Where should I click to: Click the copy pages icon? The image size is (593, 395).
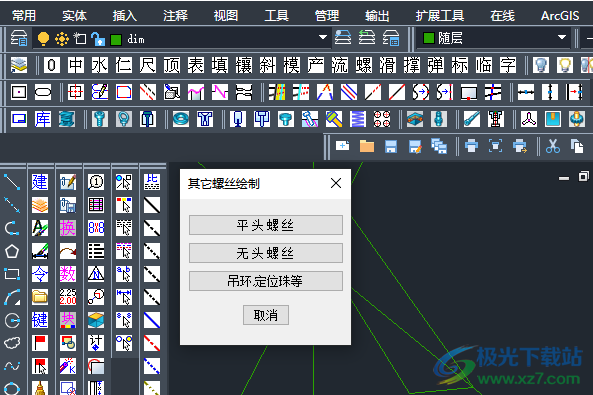577,146
